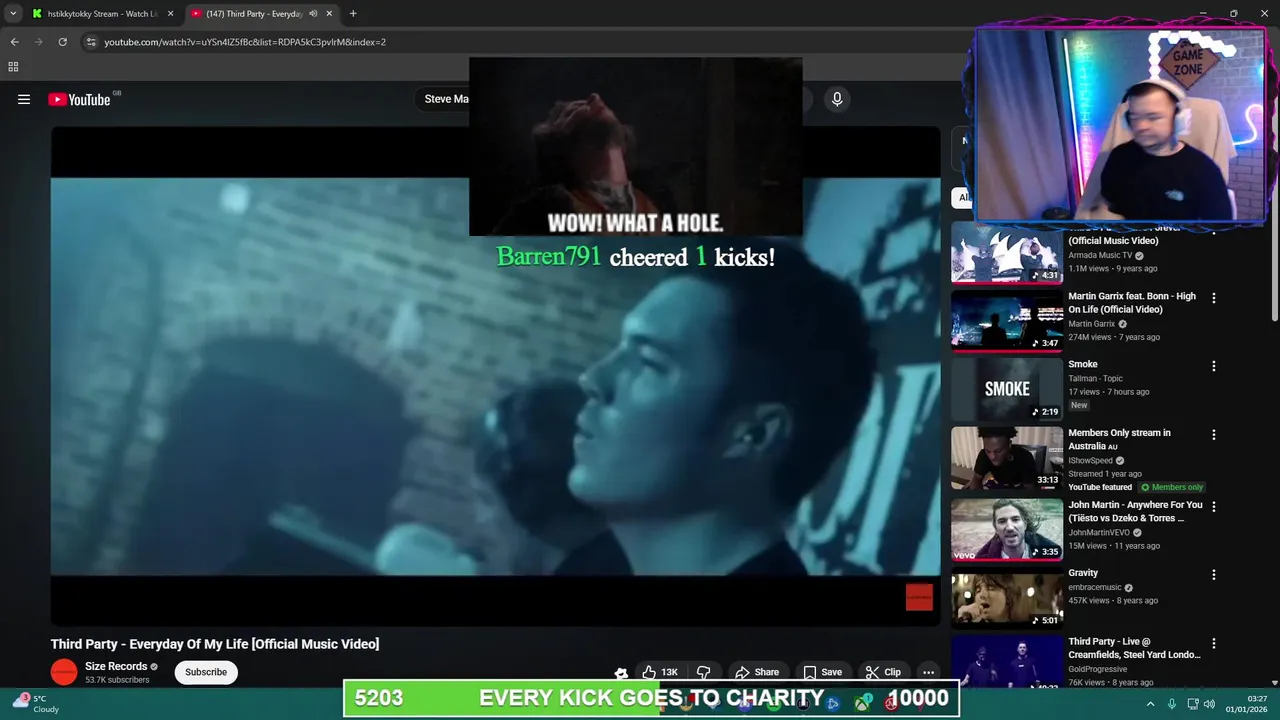This screenshot has height=720, width=1280.
Task: Open the YouTube guide hamburger menu
Action: pos(24,99)
